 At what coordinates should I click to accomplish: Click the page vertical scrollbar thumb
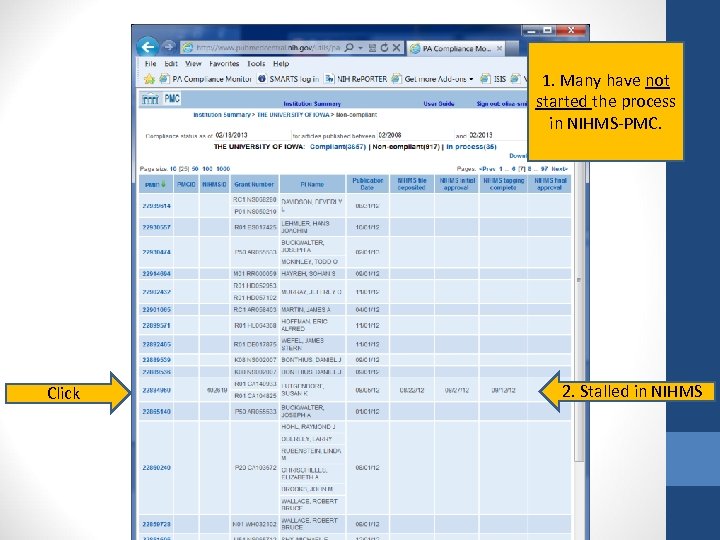pyautogui.click(x=579, y=312)
